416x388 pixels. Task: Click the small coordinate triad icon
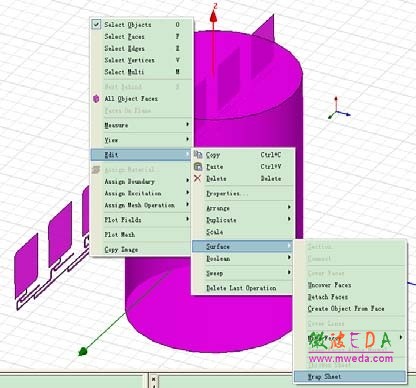(x=338, y=109)
